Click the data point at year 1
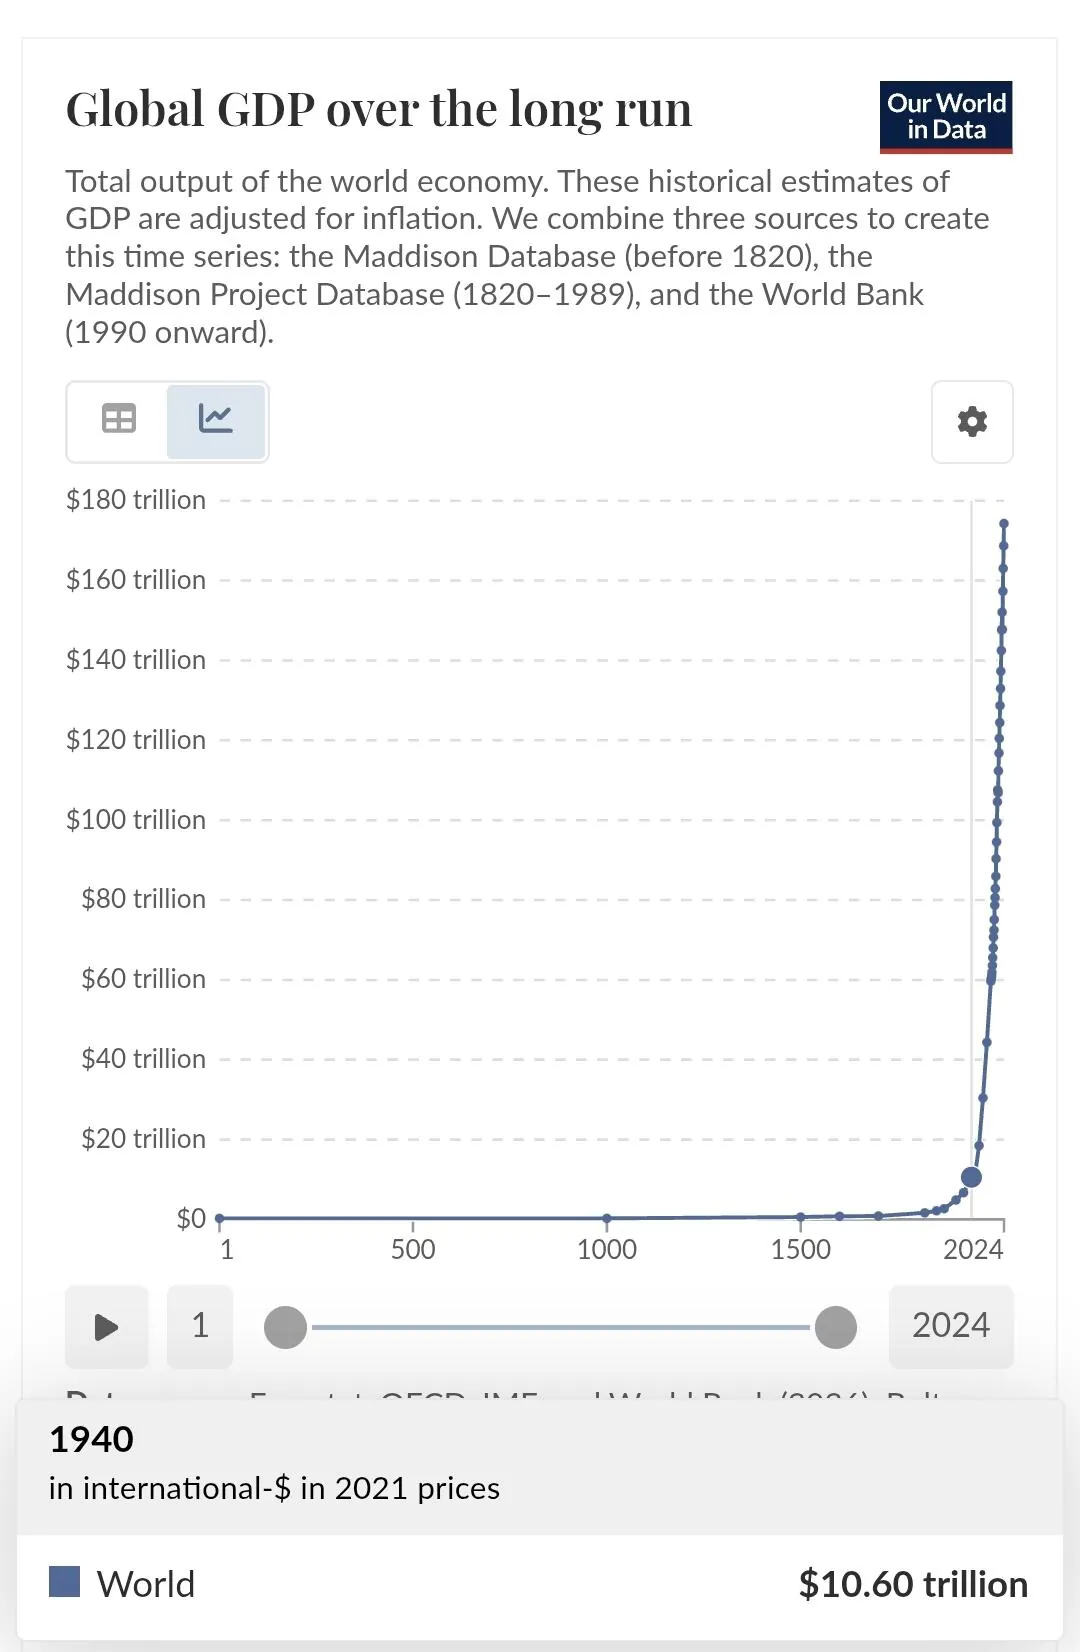This screenshot has width=1080, height=1652. (220, 1218)
